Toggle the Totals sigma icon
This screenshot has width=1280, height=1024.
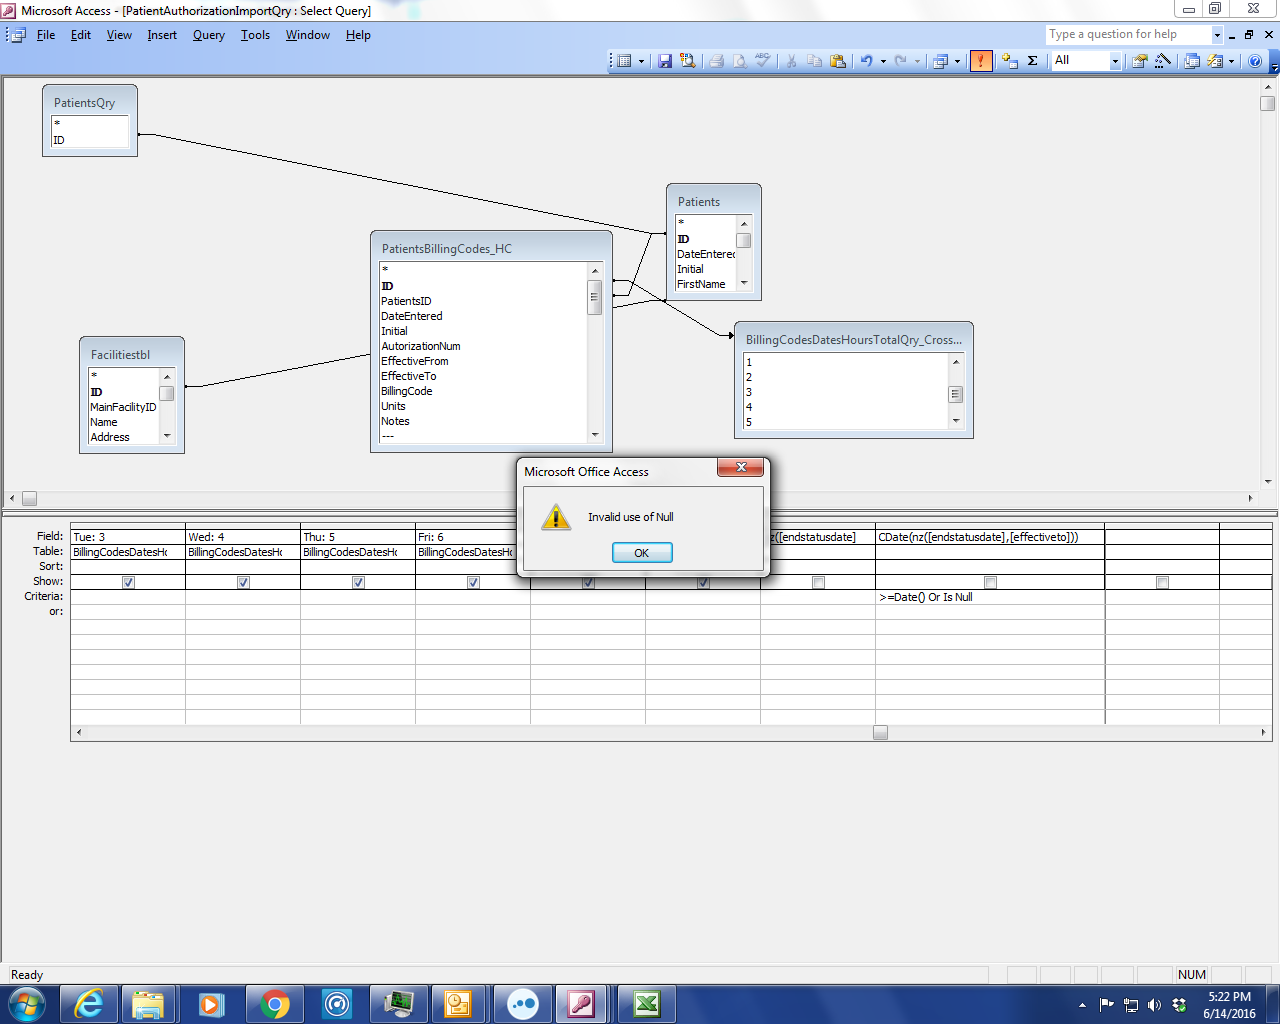tap(1033, 61)
